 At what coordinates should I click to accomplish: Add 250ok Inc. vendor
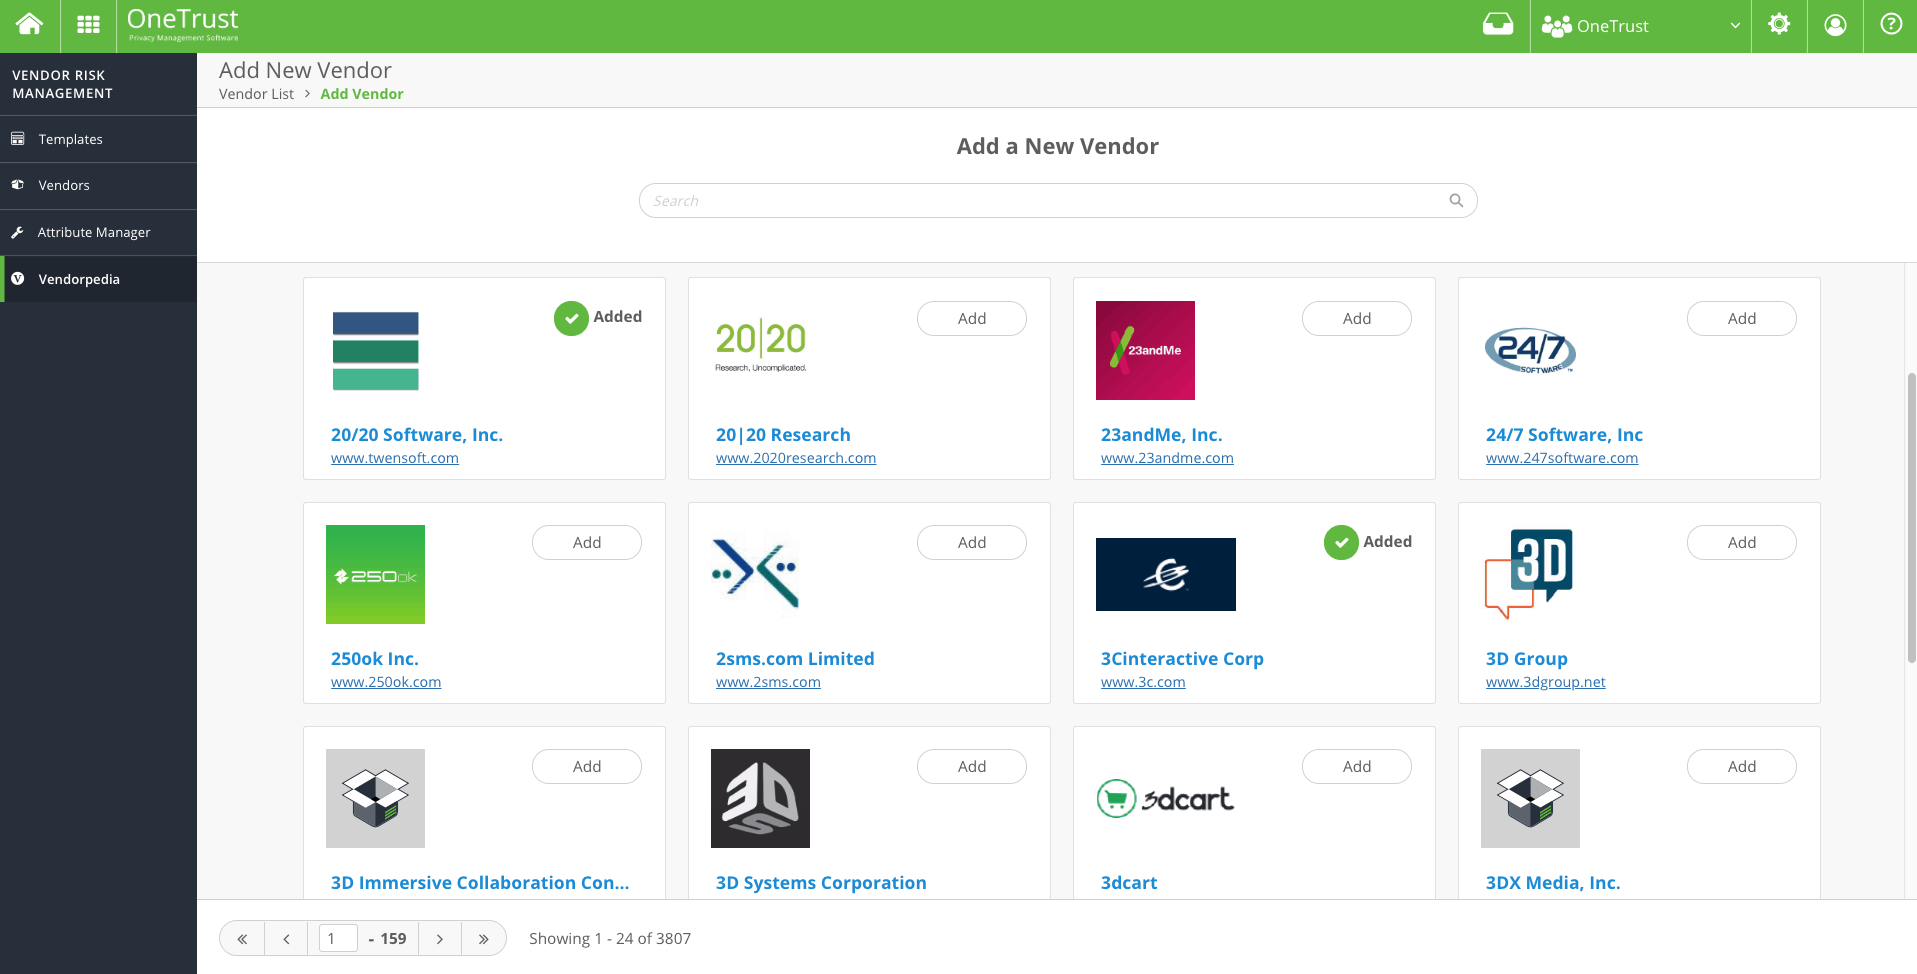[x=587, y=542]
